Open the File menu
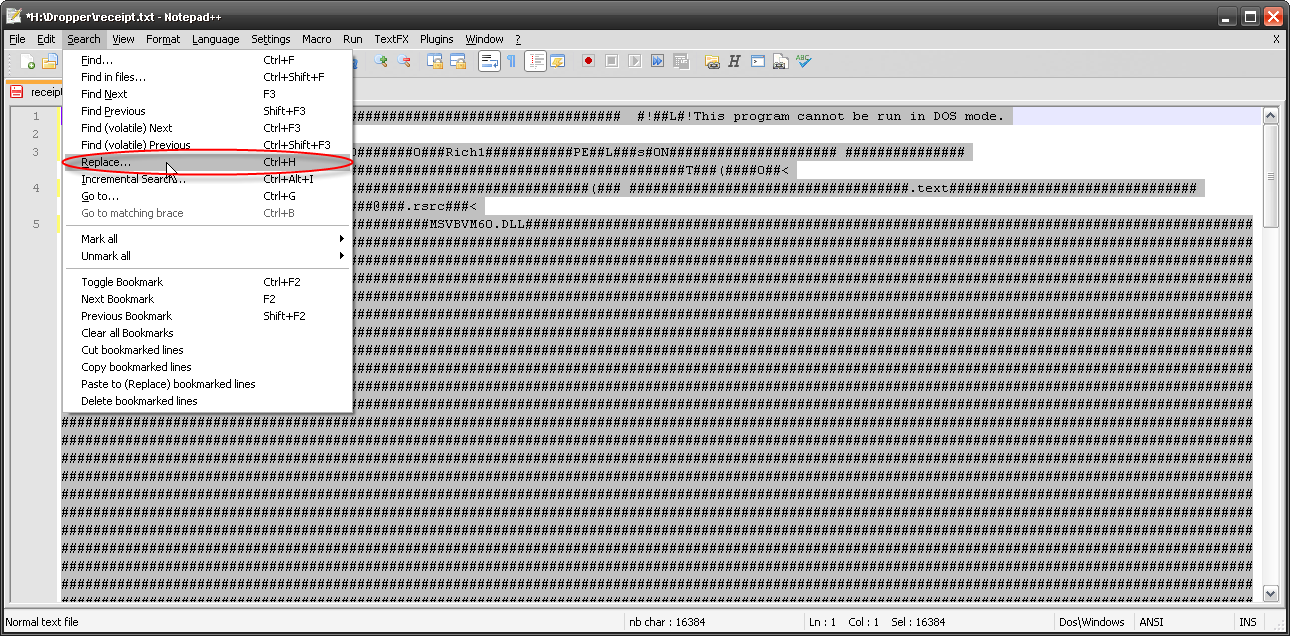Image resolution: width=1290 pixels, height=636 pixels. (x=17, y=39)
